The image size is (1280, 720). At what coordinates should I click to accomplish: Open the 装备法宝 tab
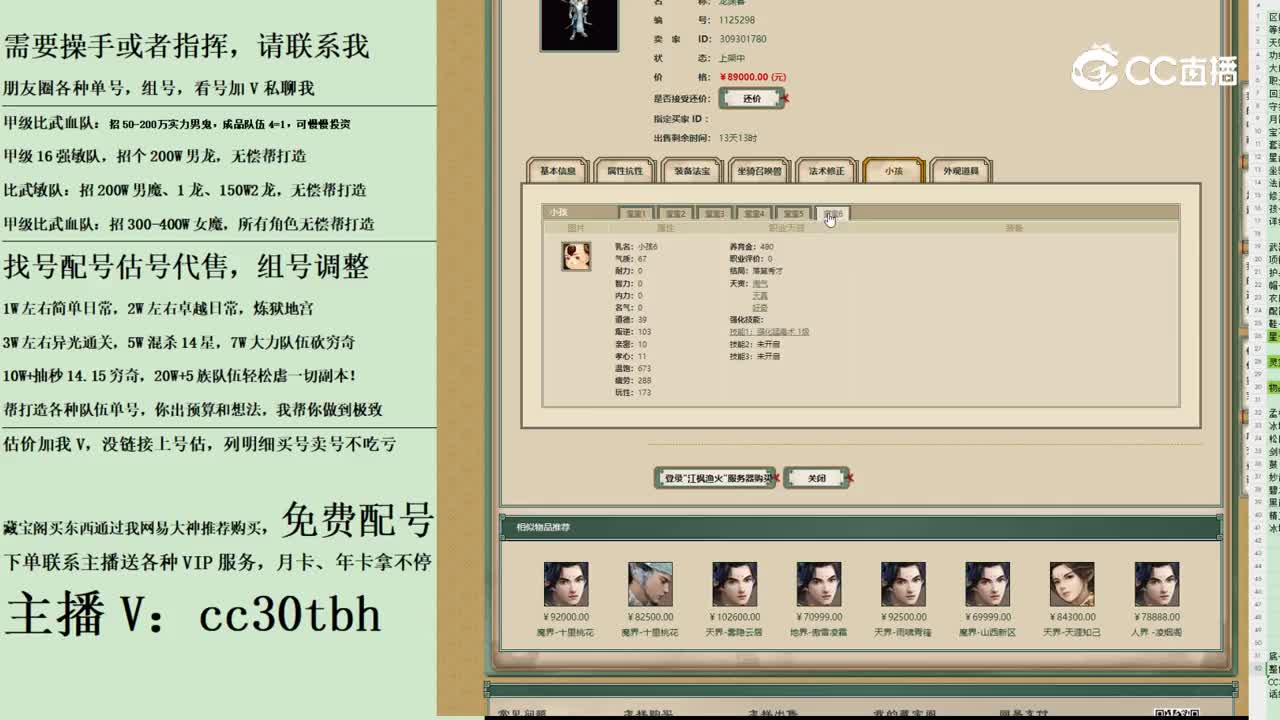pyautogui.click(x=692, y=171)
